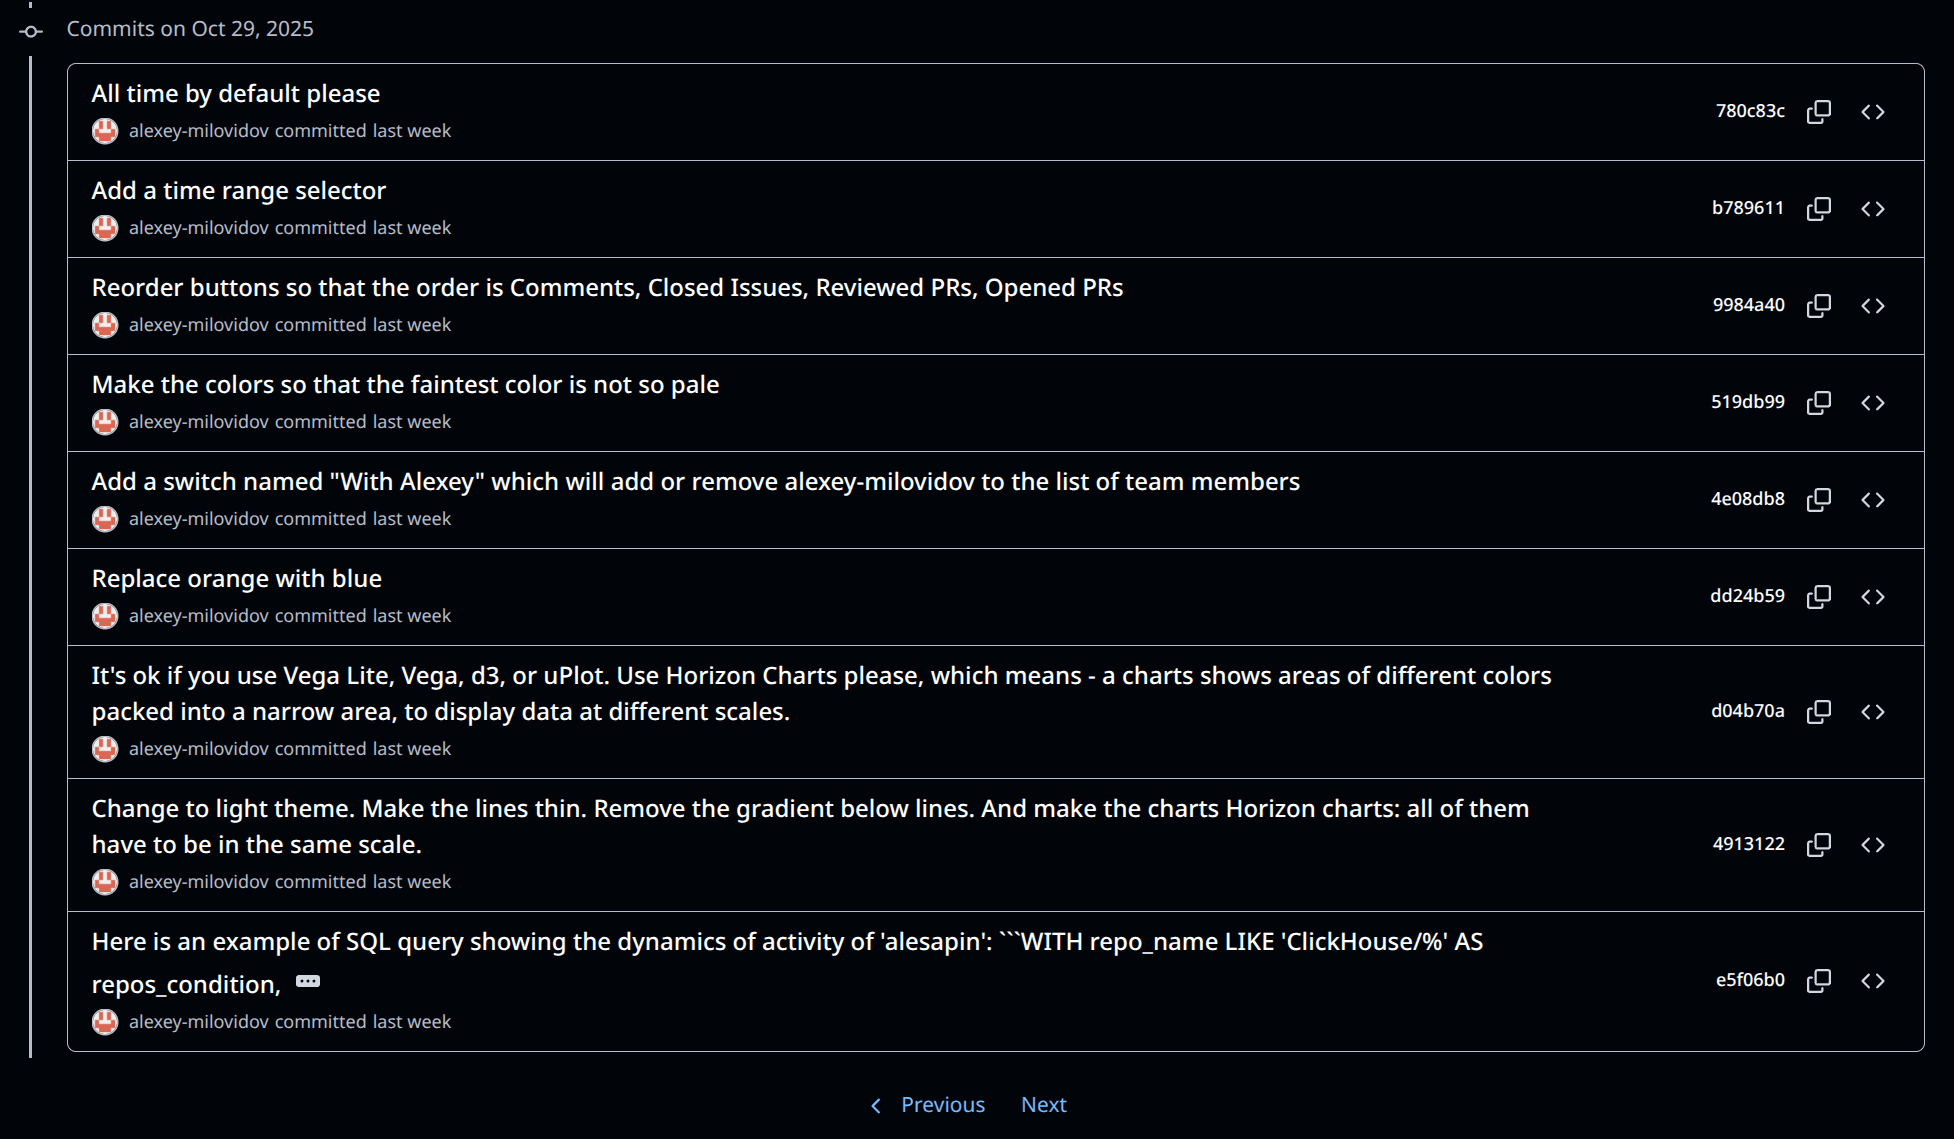Expand the truncated commit message ellipsis
Image resolution: width=1954 pixels, height=1139 pixels.
pos(308,981)
